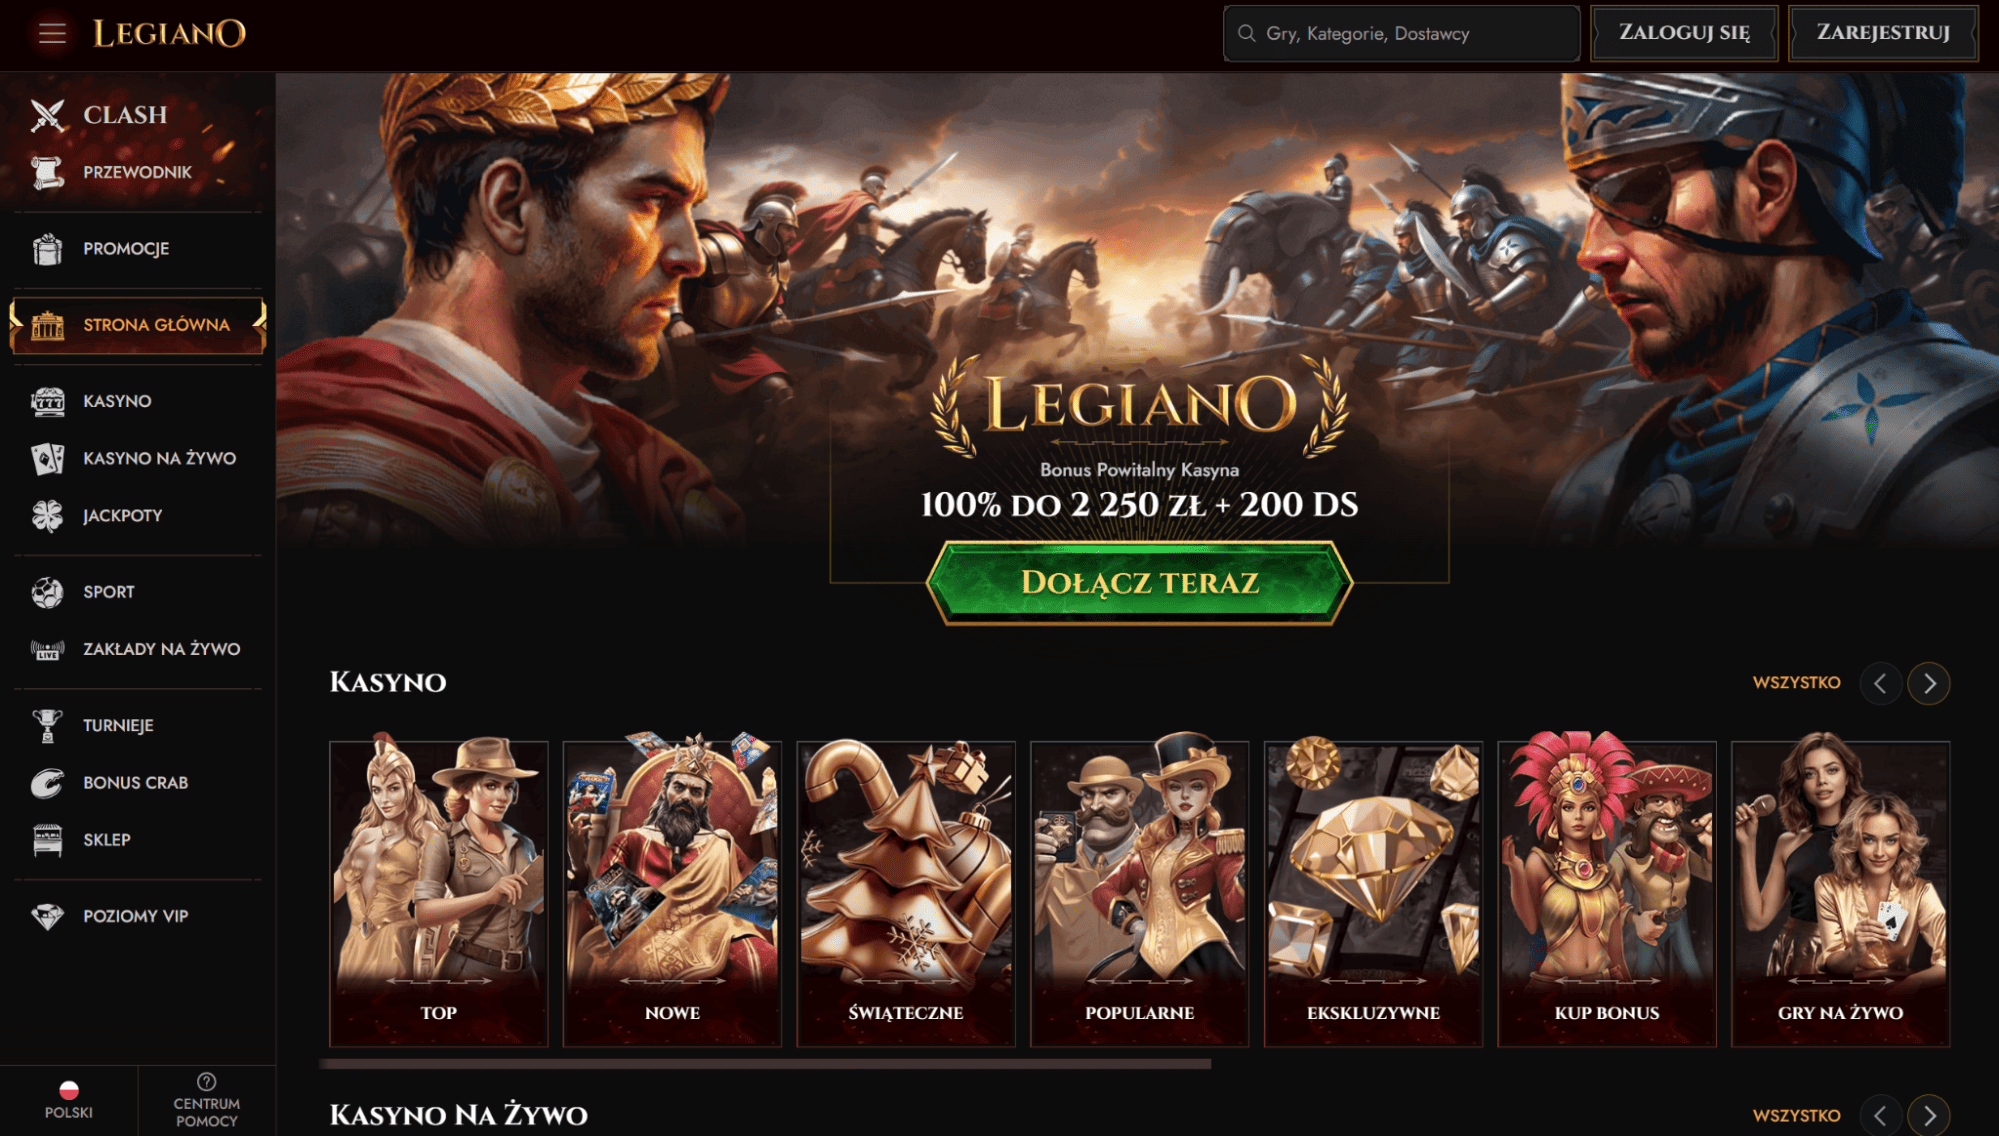Open Promocje gift box icon

47,249
